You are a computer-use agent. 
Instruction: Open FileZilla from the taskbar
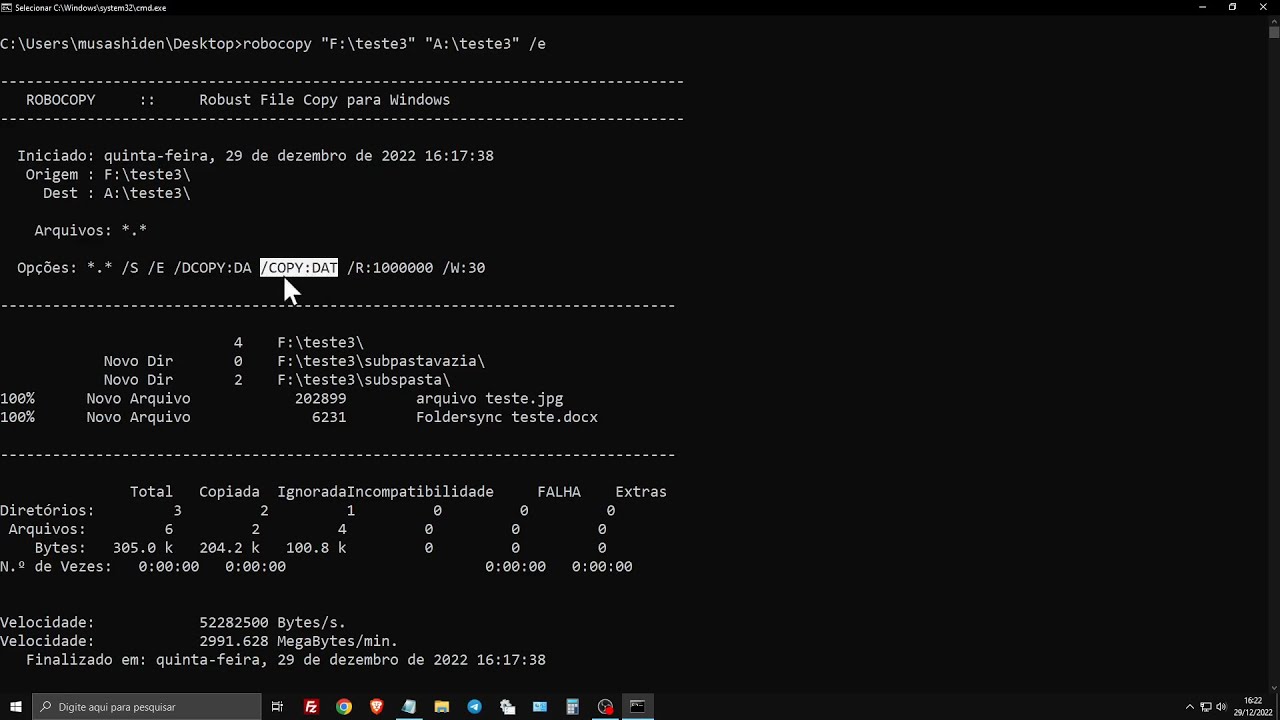(311, 707)
